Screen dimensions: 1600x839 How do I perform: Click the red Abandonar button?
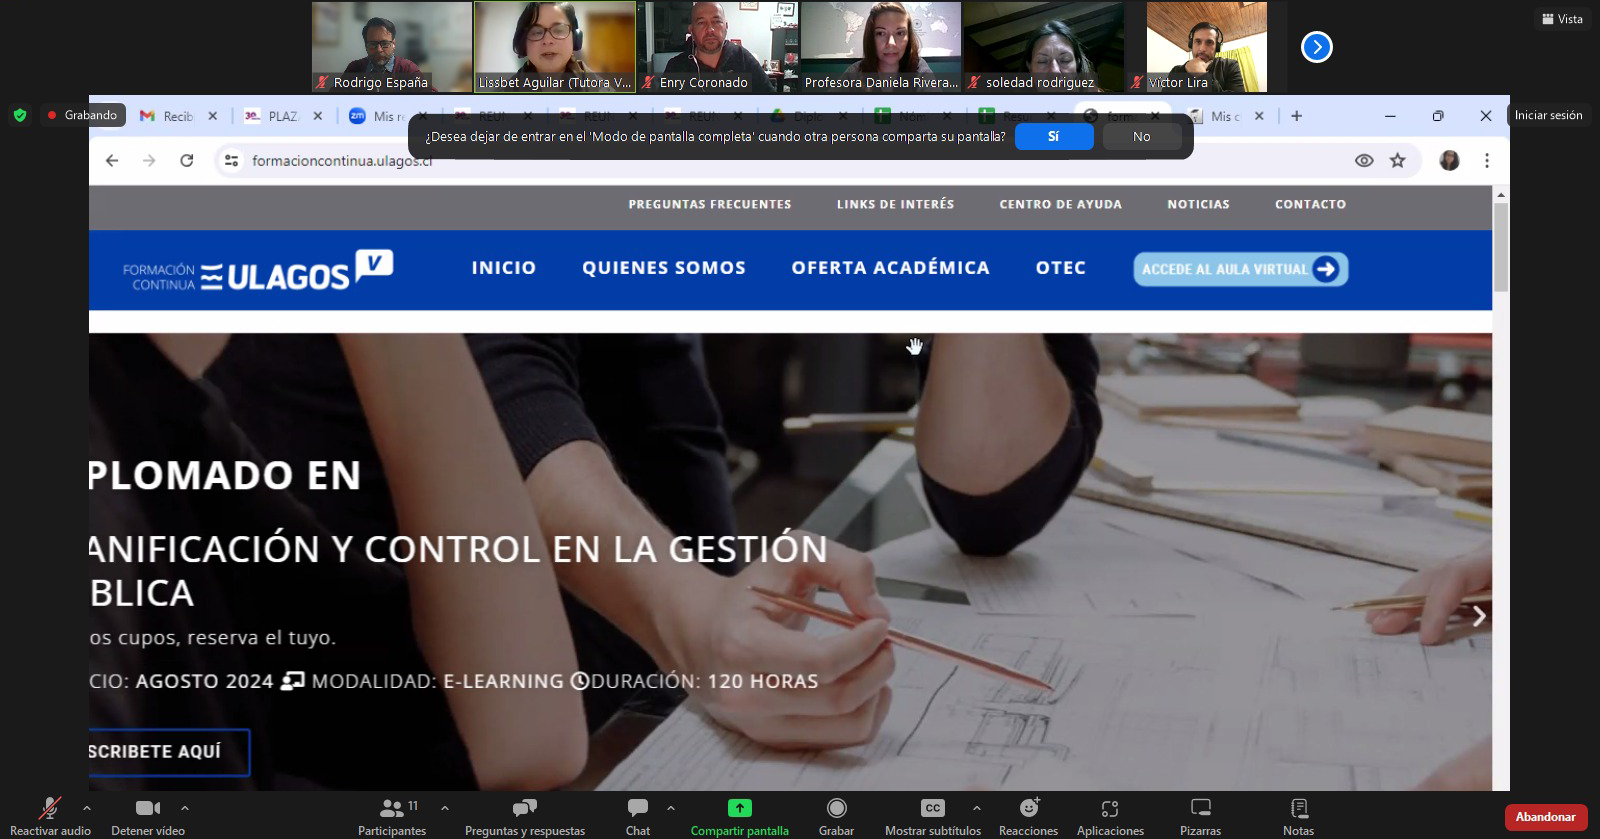click(1546, 817)
